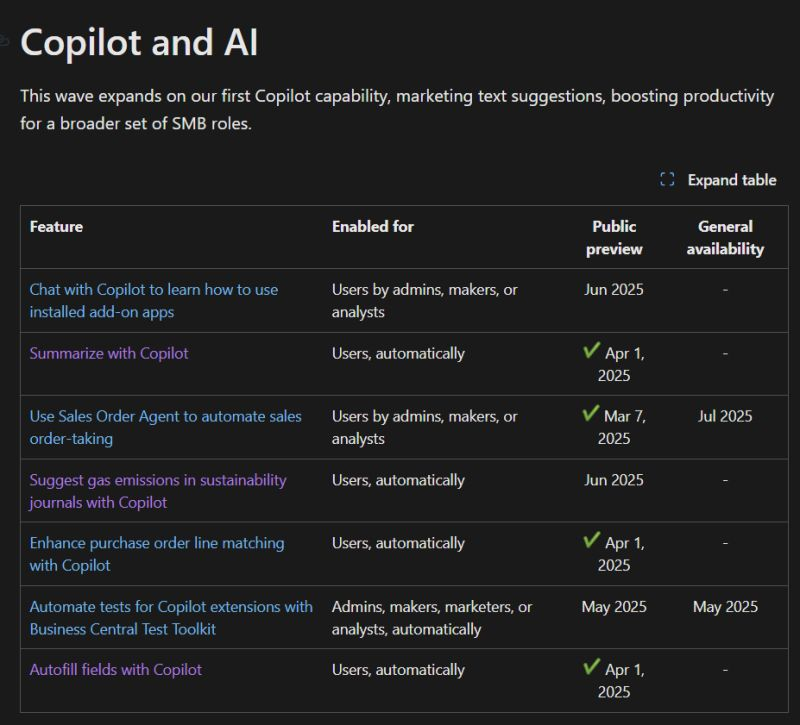Open Suggest gas emissions in sustainability journals link
Screen dimensions: 800x725
(158, 491)
